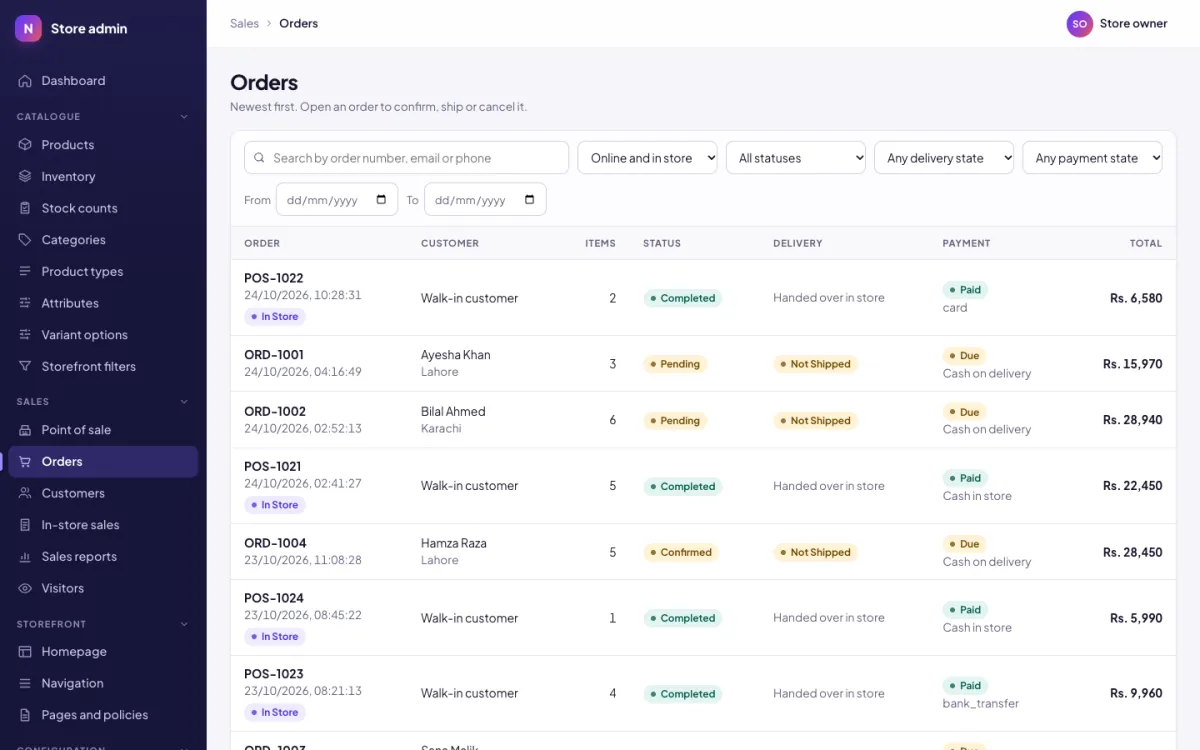Open the All statuses dropdown
Image resolution: width=1200 pixels, height=750 pixels.
[x=795, y=158]
